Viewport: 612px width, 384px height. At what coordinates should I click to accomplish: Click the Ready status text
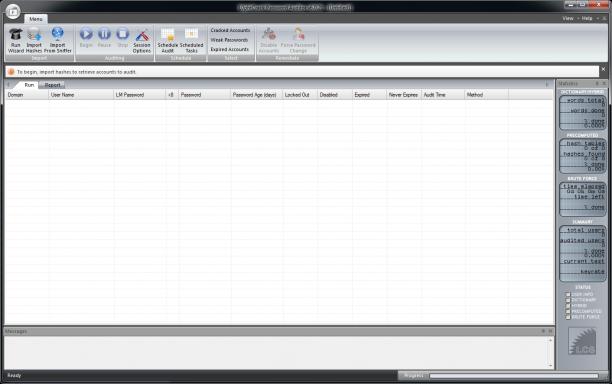(14, 375)
